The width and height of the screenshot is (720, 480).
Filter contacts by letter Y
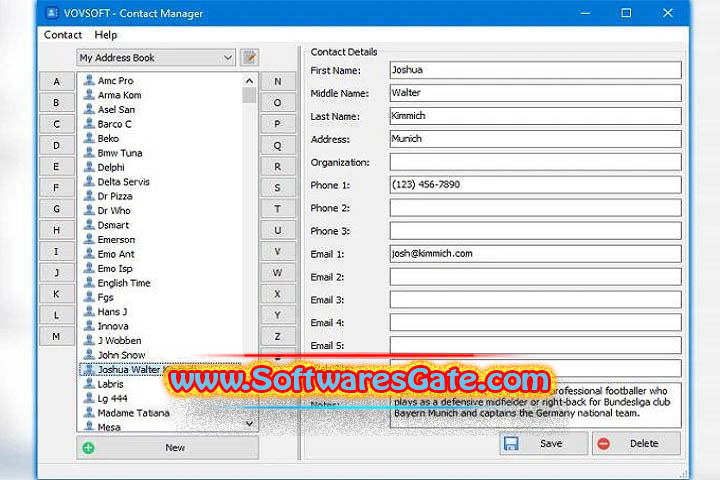[x=278, y=315]
